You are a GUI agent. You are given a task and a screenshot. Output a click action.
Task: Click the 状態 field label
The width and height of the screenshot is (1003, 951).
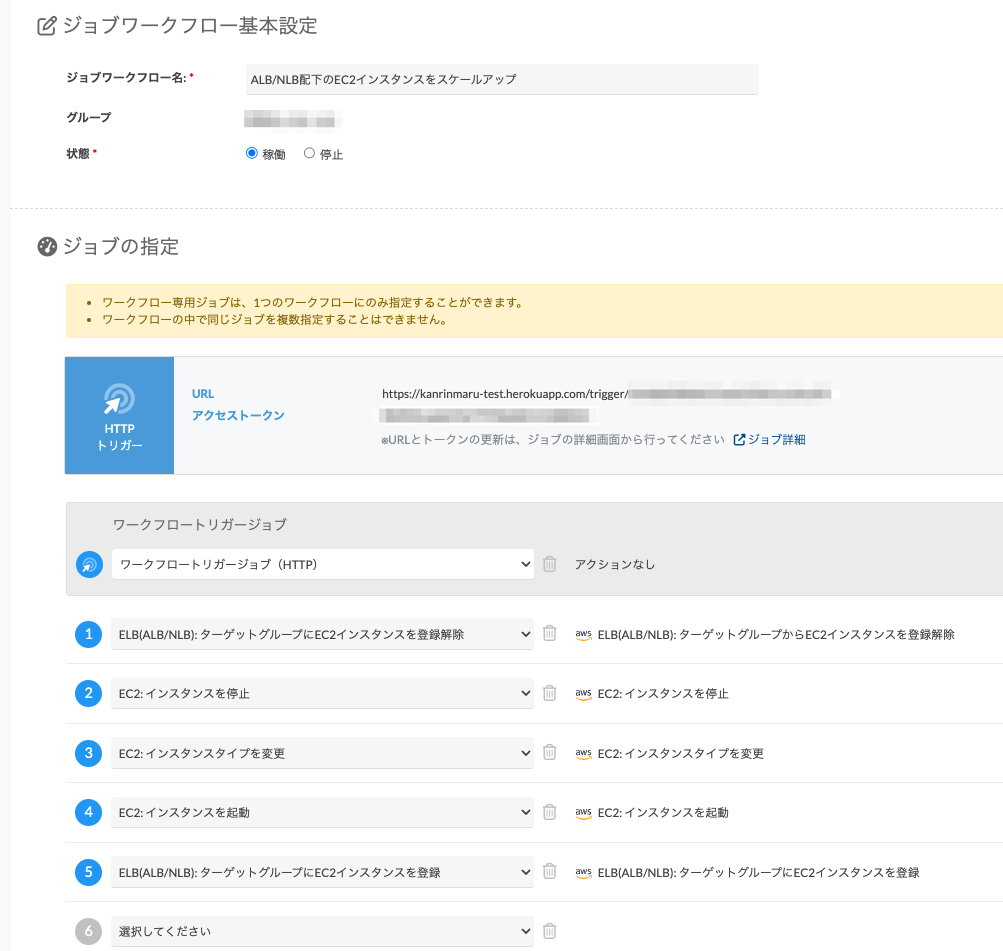[78, 153]
